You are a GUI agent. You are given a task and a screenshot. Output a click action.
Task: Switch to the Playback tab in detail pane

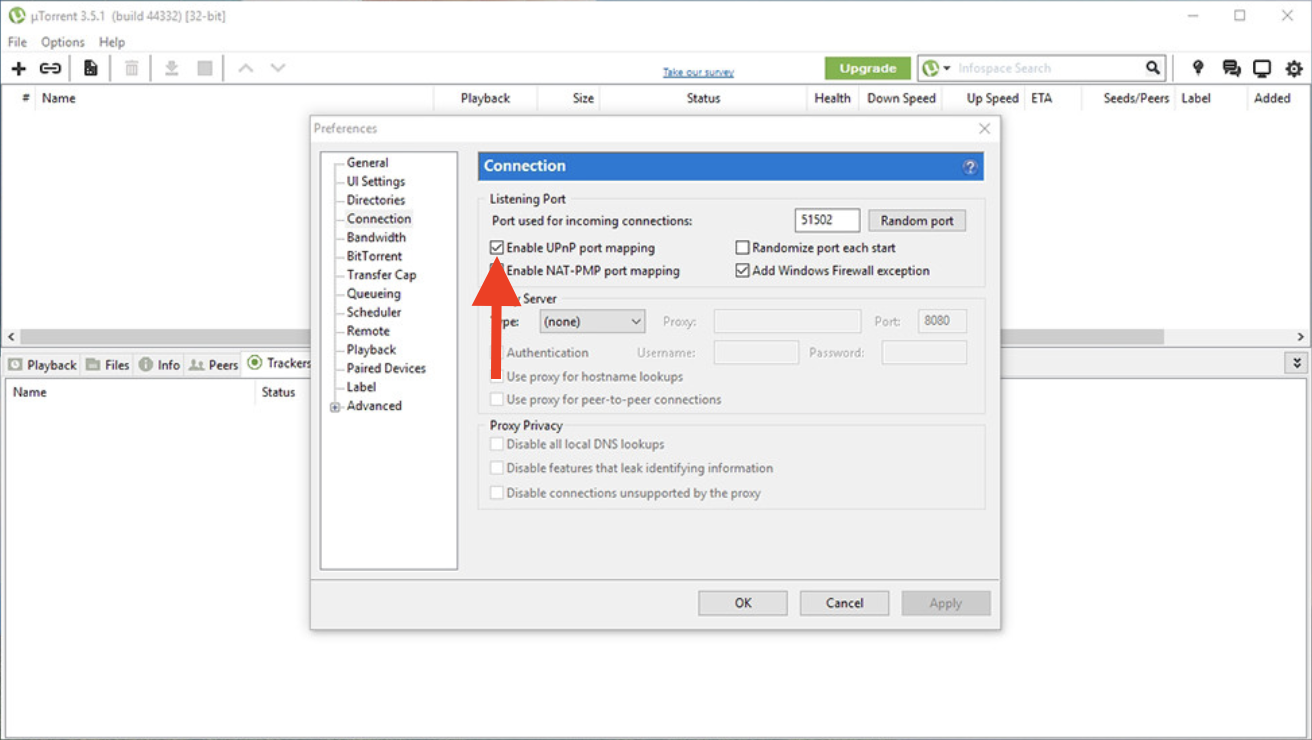[x=42, y=365]
